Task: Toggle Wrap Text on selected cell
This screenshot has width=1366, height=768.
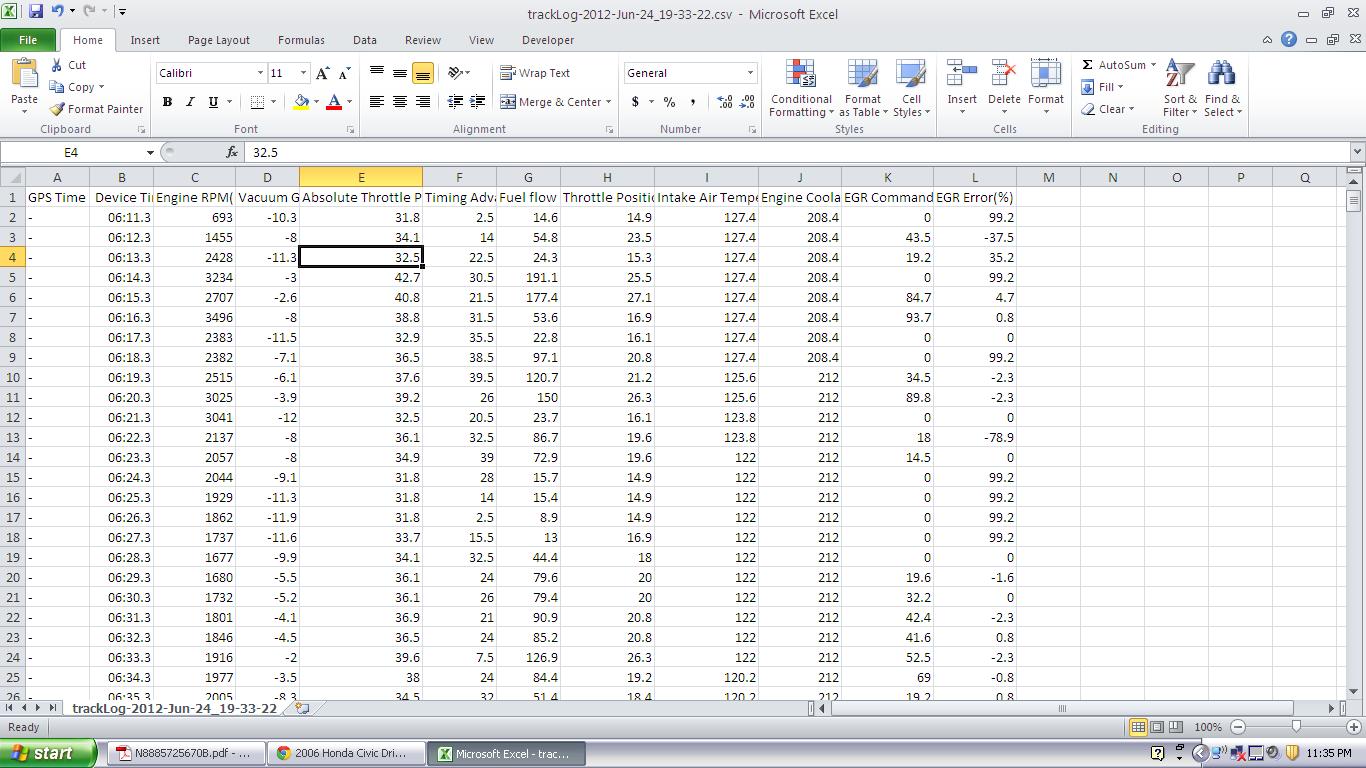Action: (x=535, y=73)
